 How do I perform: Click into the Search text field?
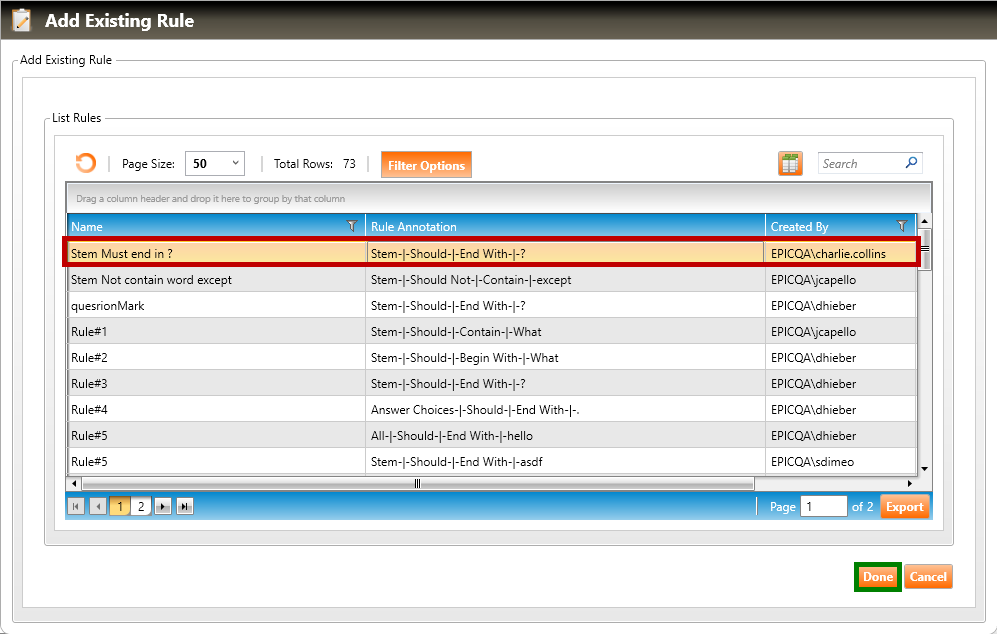858,163
